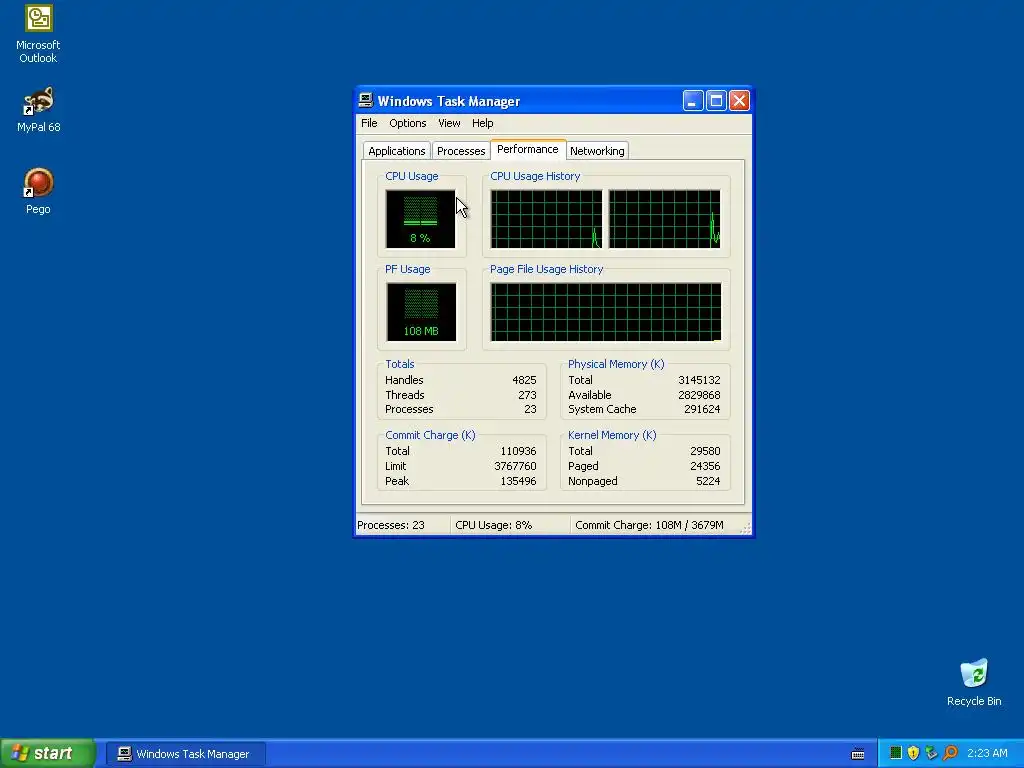
Task: Click the 'Page File Usage History' label
Action: 547,269
